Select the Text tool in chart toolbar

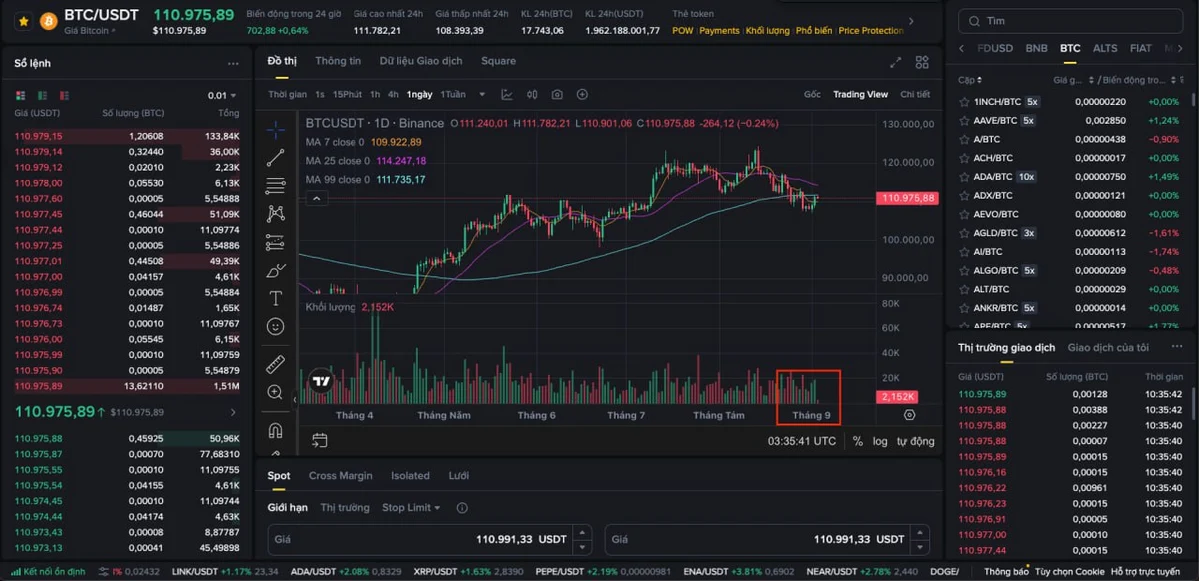pos(276,298)
